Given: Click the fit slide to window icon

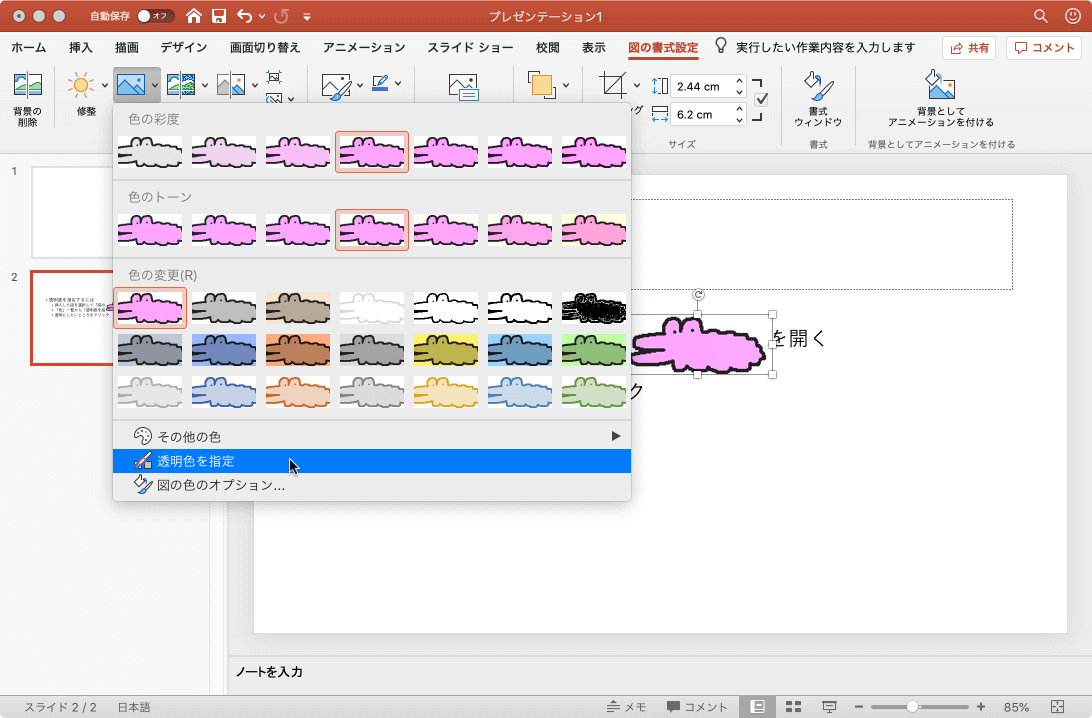Looking at the screenshot, I should click(x=1059, y=707).
